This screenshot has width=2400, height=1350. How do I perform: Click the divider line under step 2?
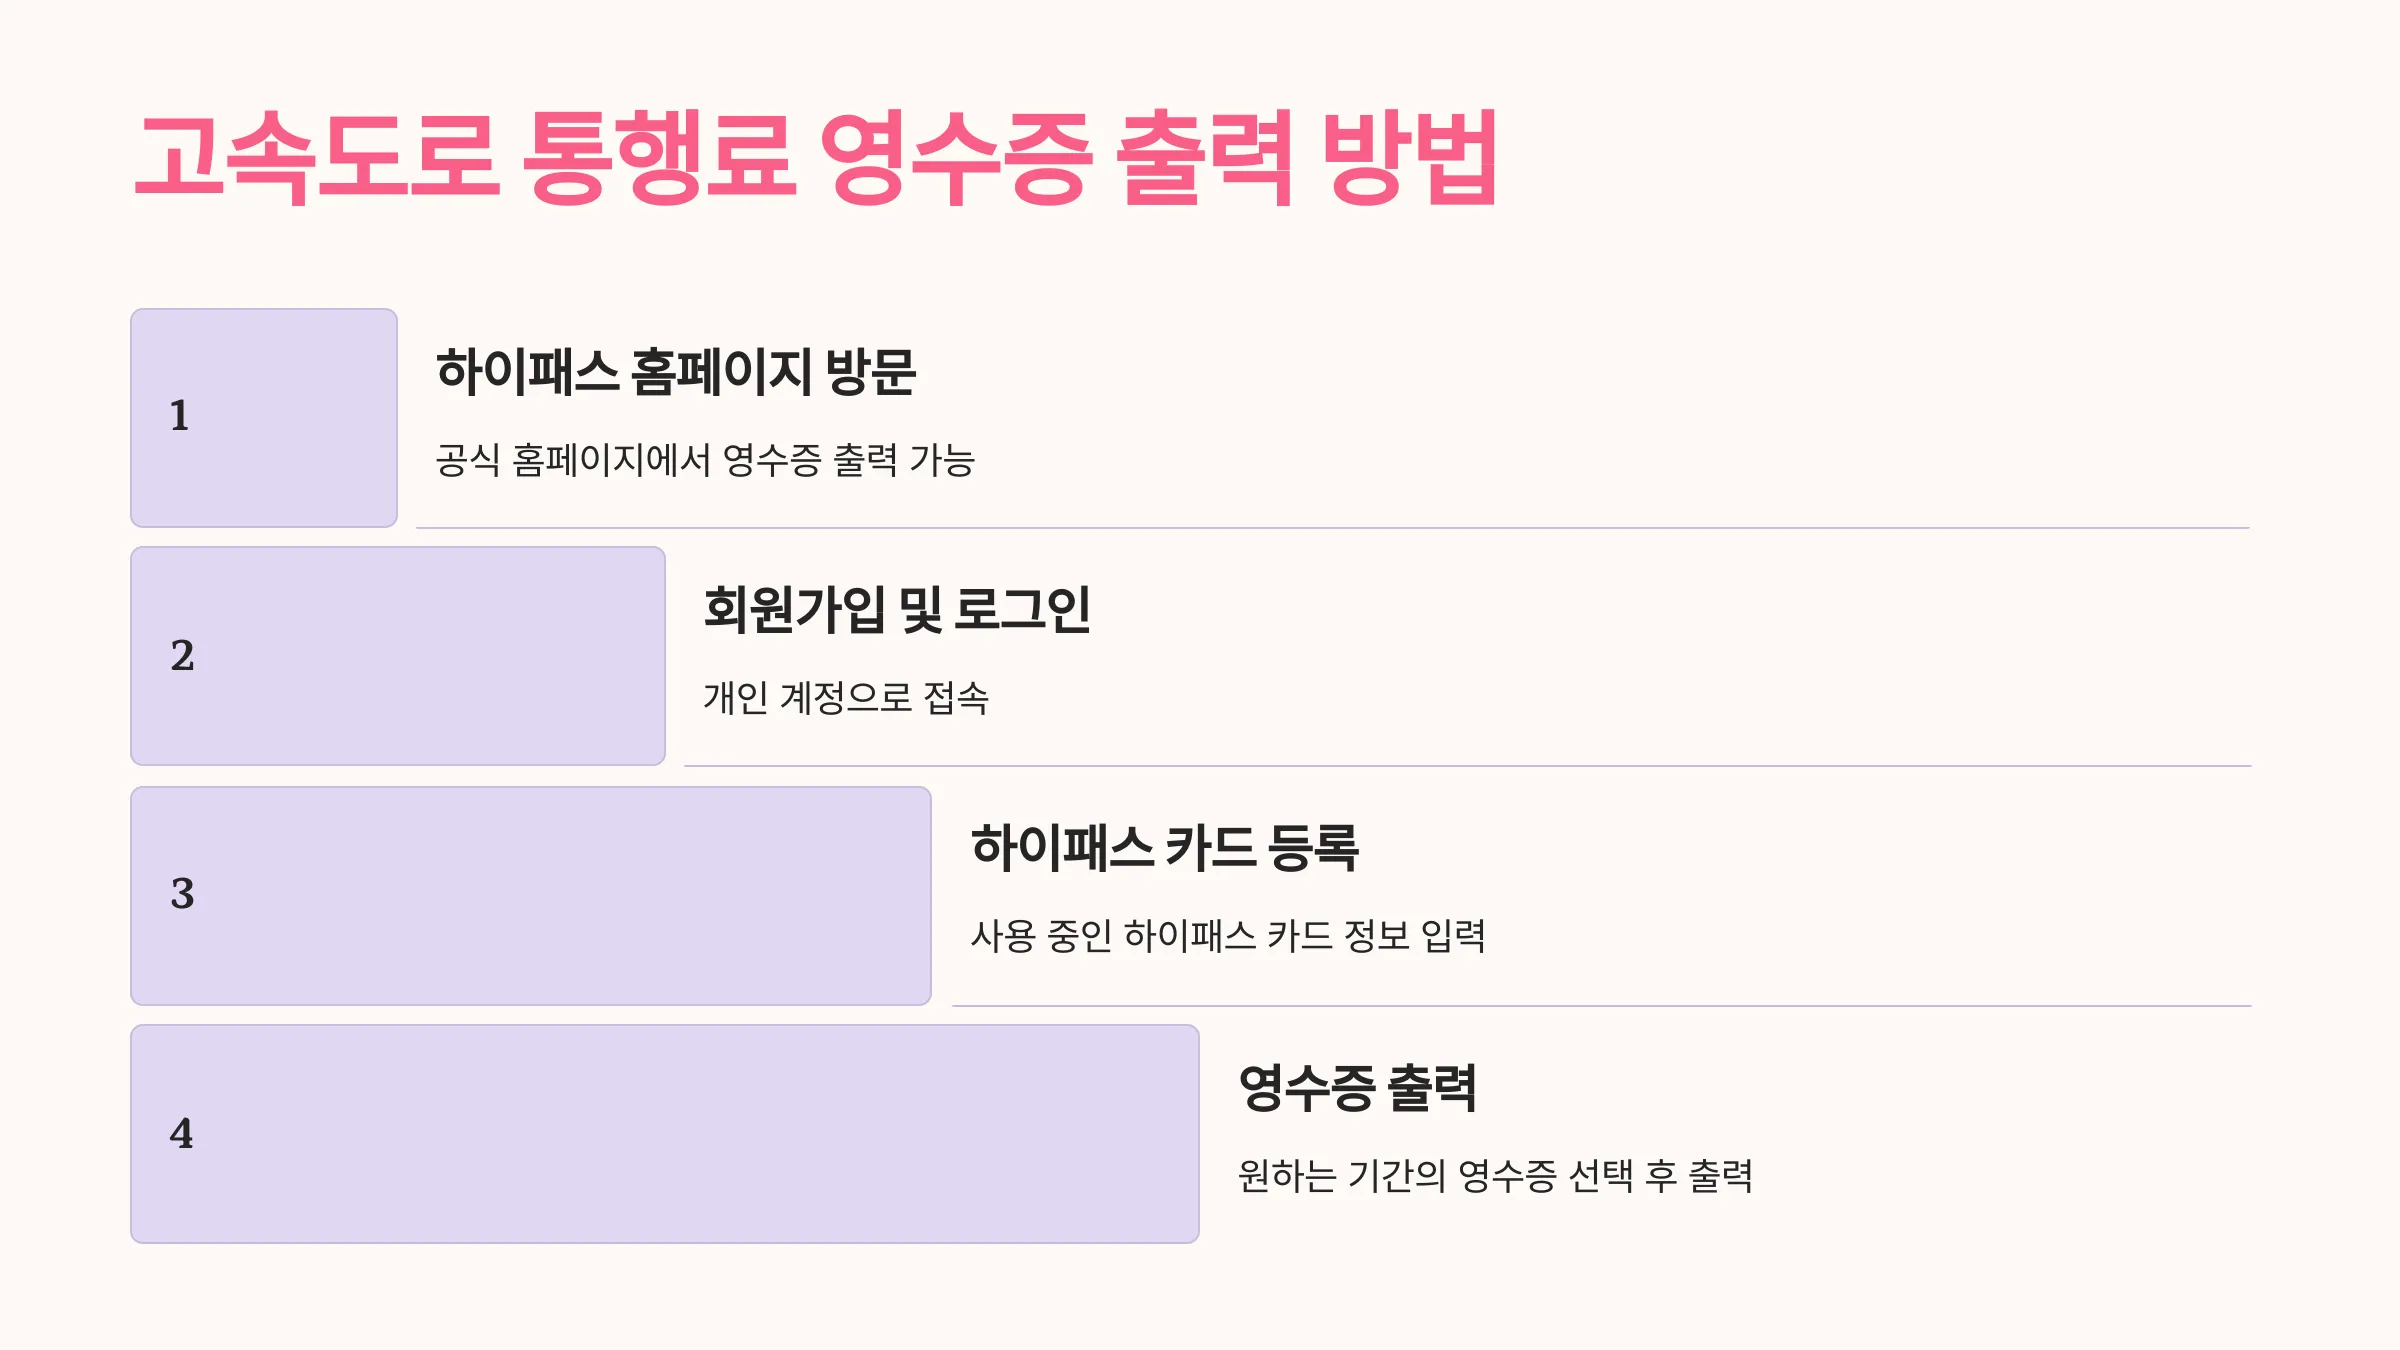[1468, 766]
